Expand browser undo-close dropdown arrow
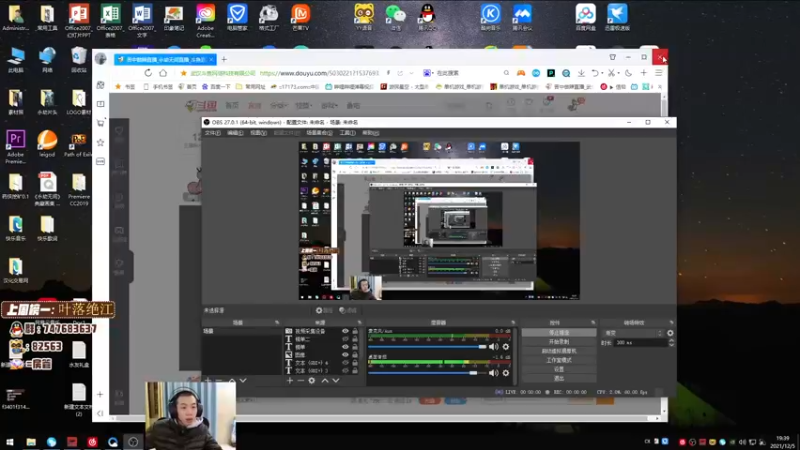Screen dimensions: 800x450 [x=602, y=73]
